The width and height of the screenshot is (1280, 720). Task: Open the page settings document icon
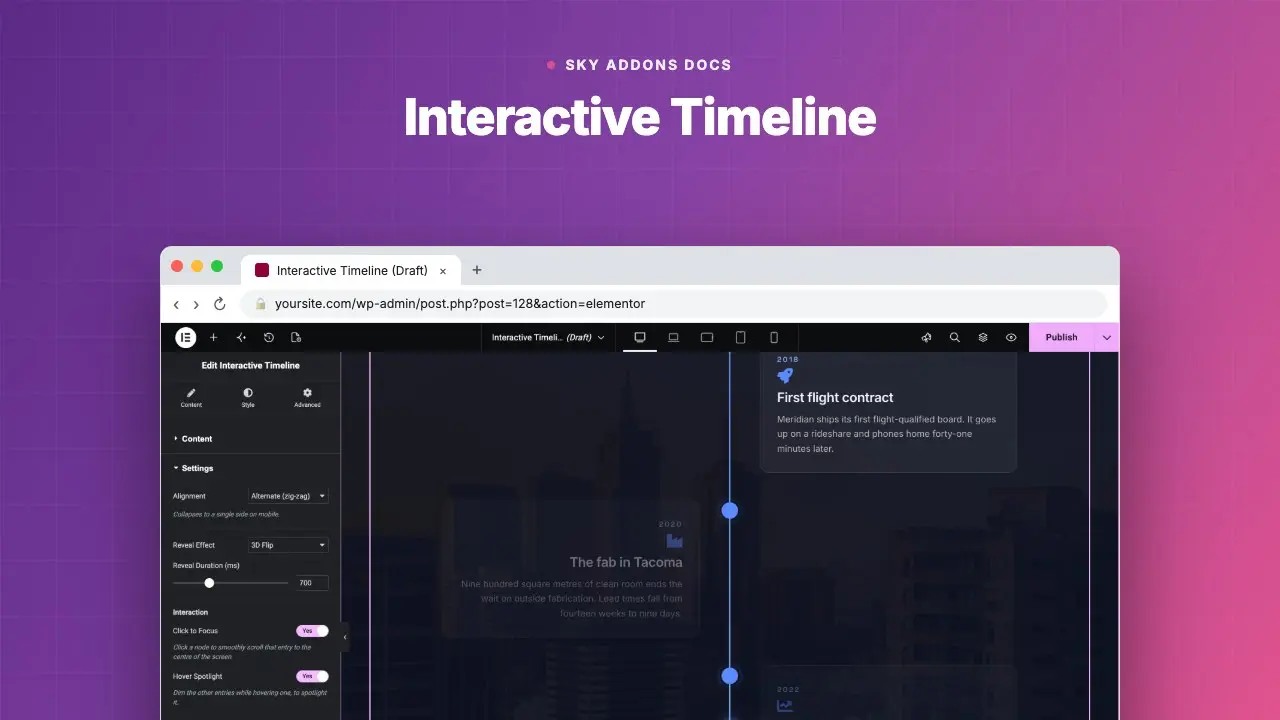tap(296, 337)
